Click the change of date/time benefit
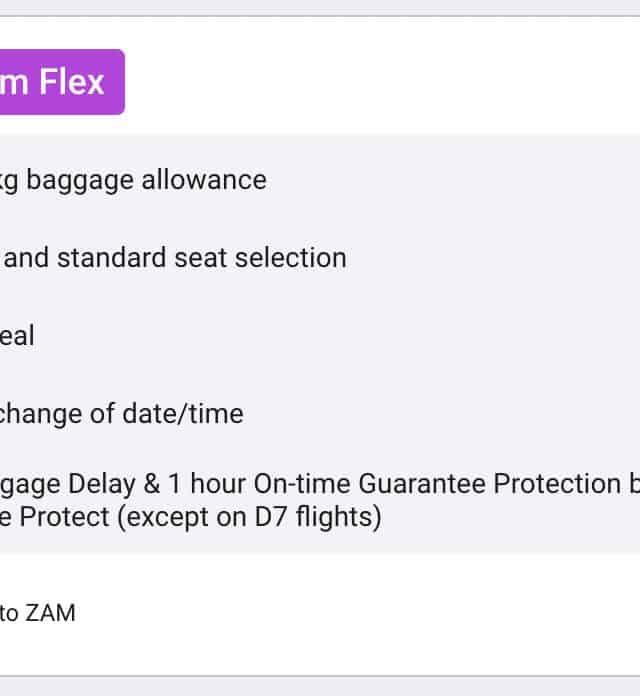 [x=122, y=413]
